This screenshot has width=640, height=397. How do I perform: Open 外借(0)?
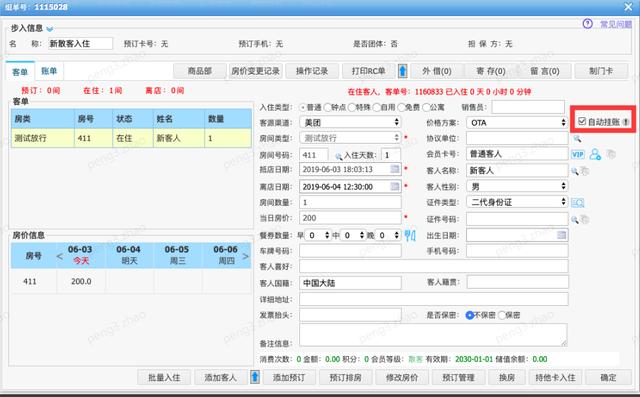[x=437, y=71]
